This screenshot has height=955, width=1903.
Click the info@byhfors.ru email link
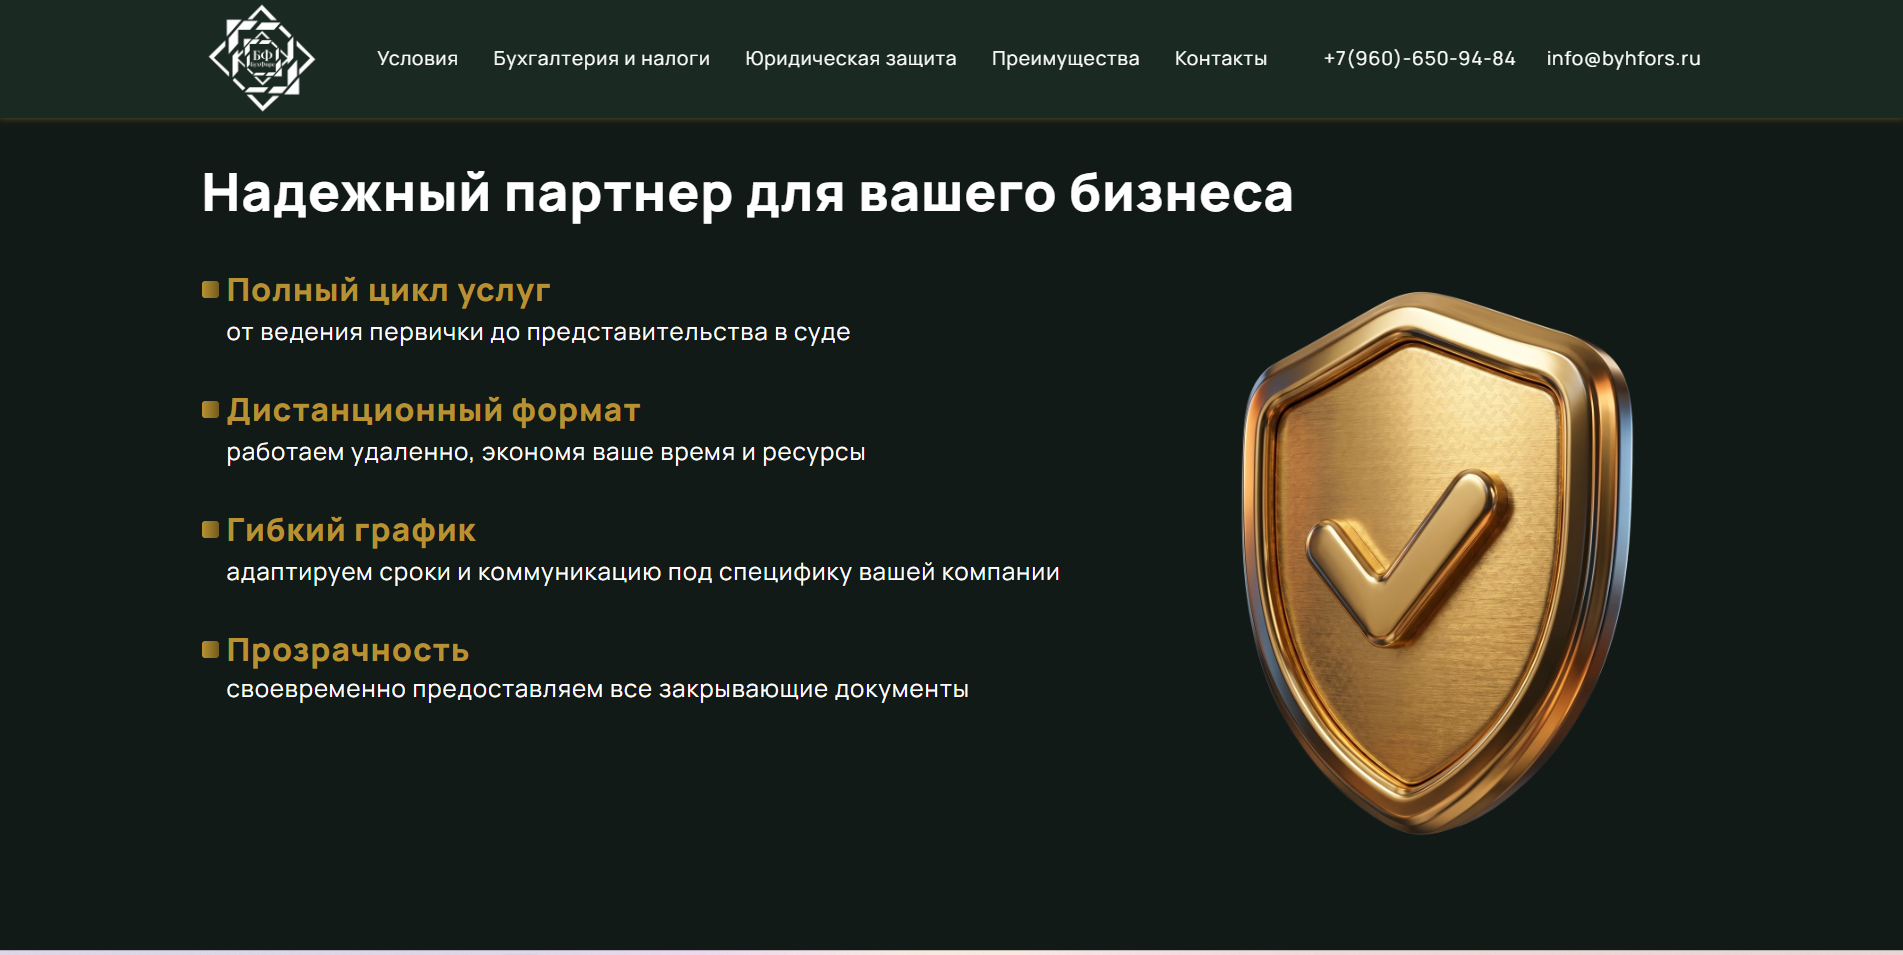click(1623, 58)
